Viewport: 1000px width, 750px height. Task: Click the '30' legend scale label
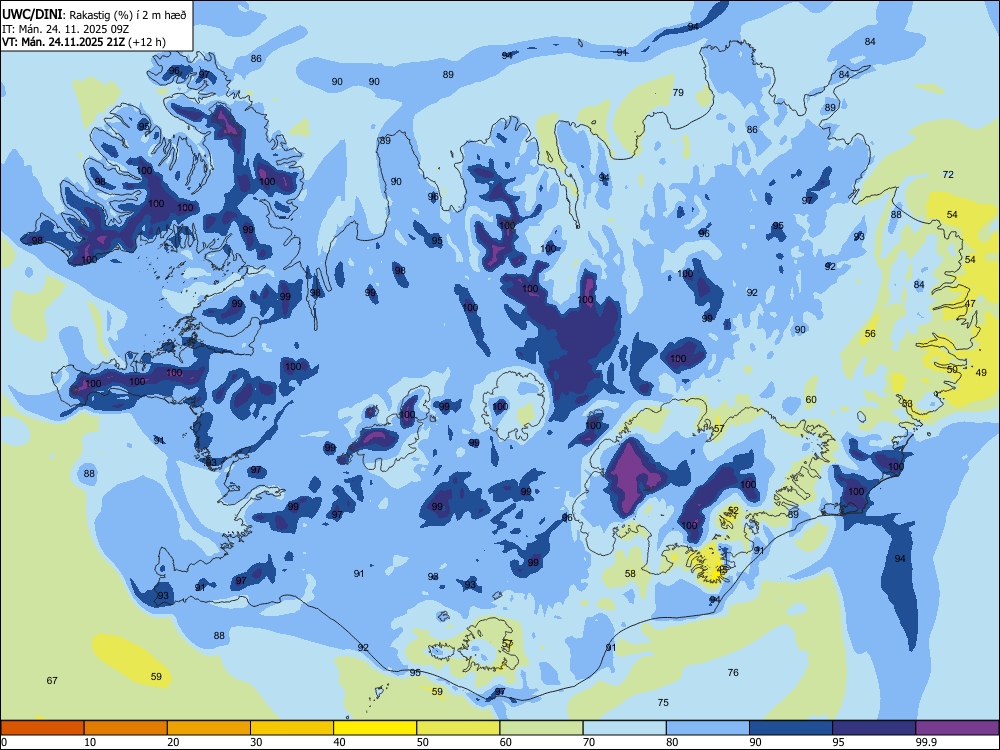(x=256, y=742)
